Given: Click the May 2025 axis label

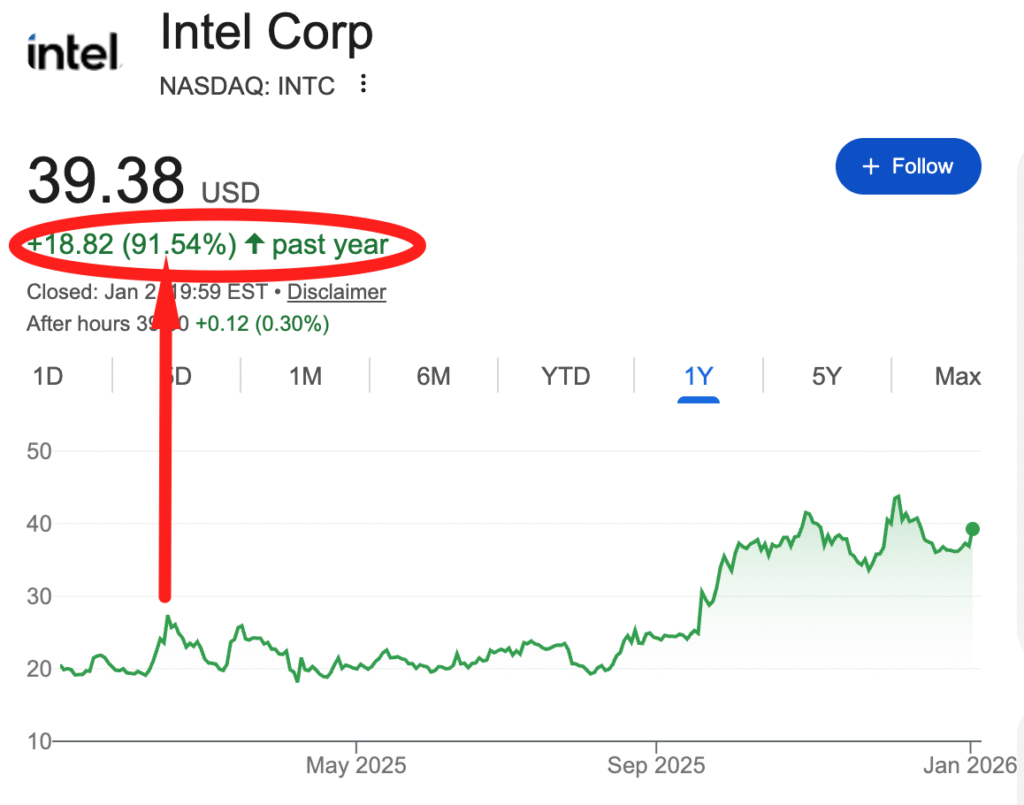Looking at the screenshot, I should pyautogui.click(x=356, y=766).
